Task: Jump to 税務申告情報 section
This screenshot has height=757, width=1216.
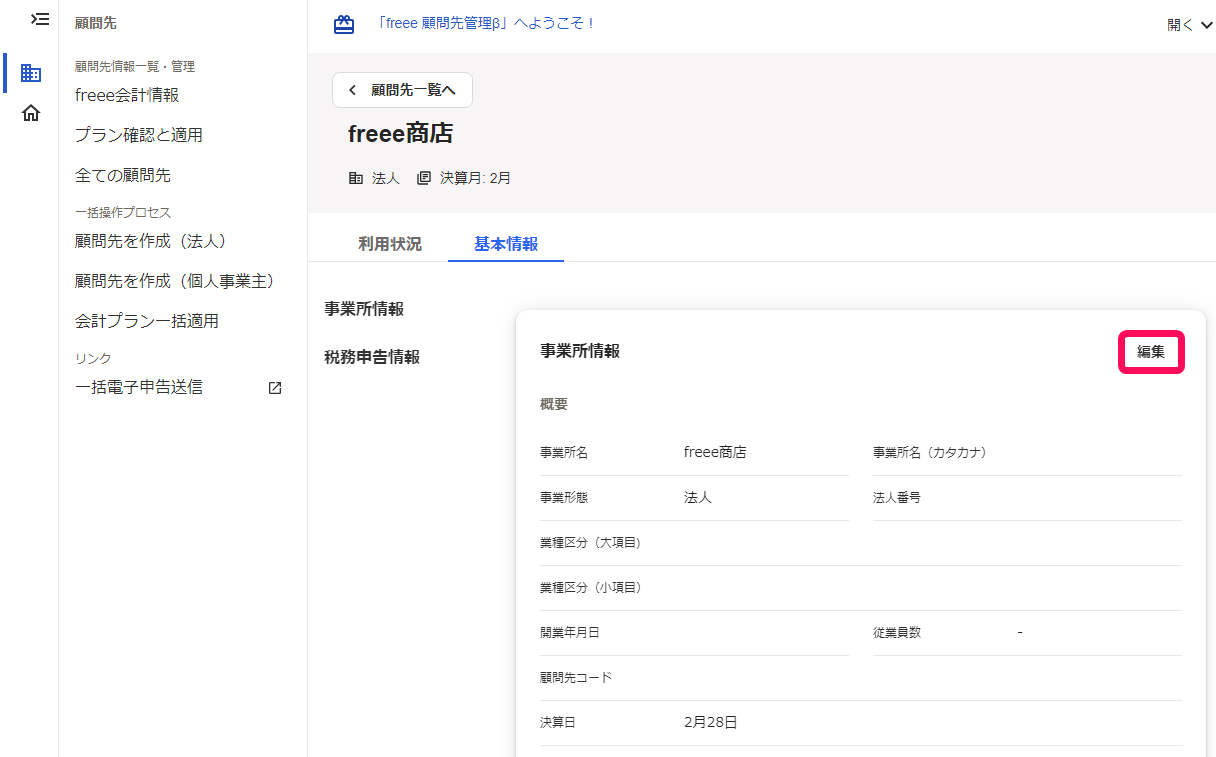Action: click(x=372, y=357)
